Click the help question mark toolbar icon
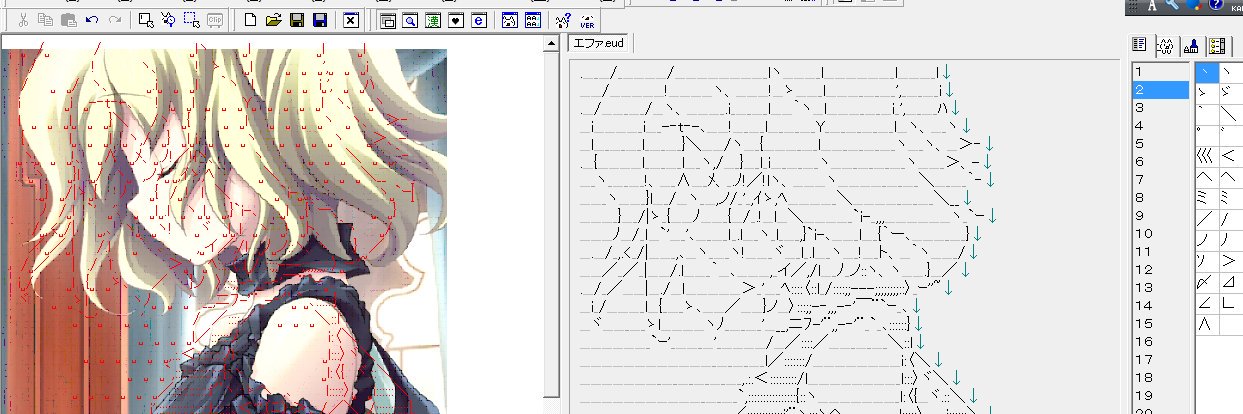 click(563, 20)
